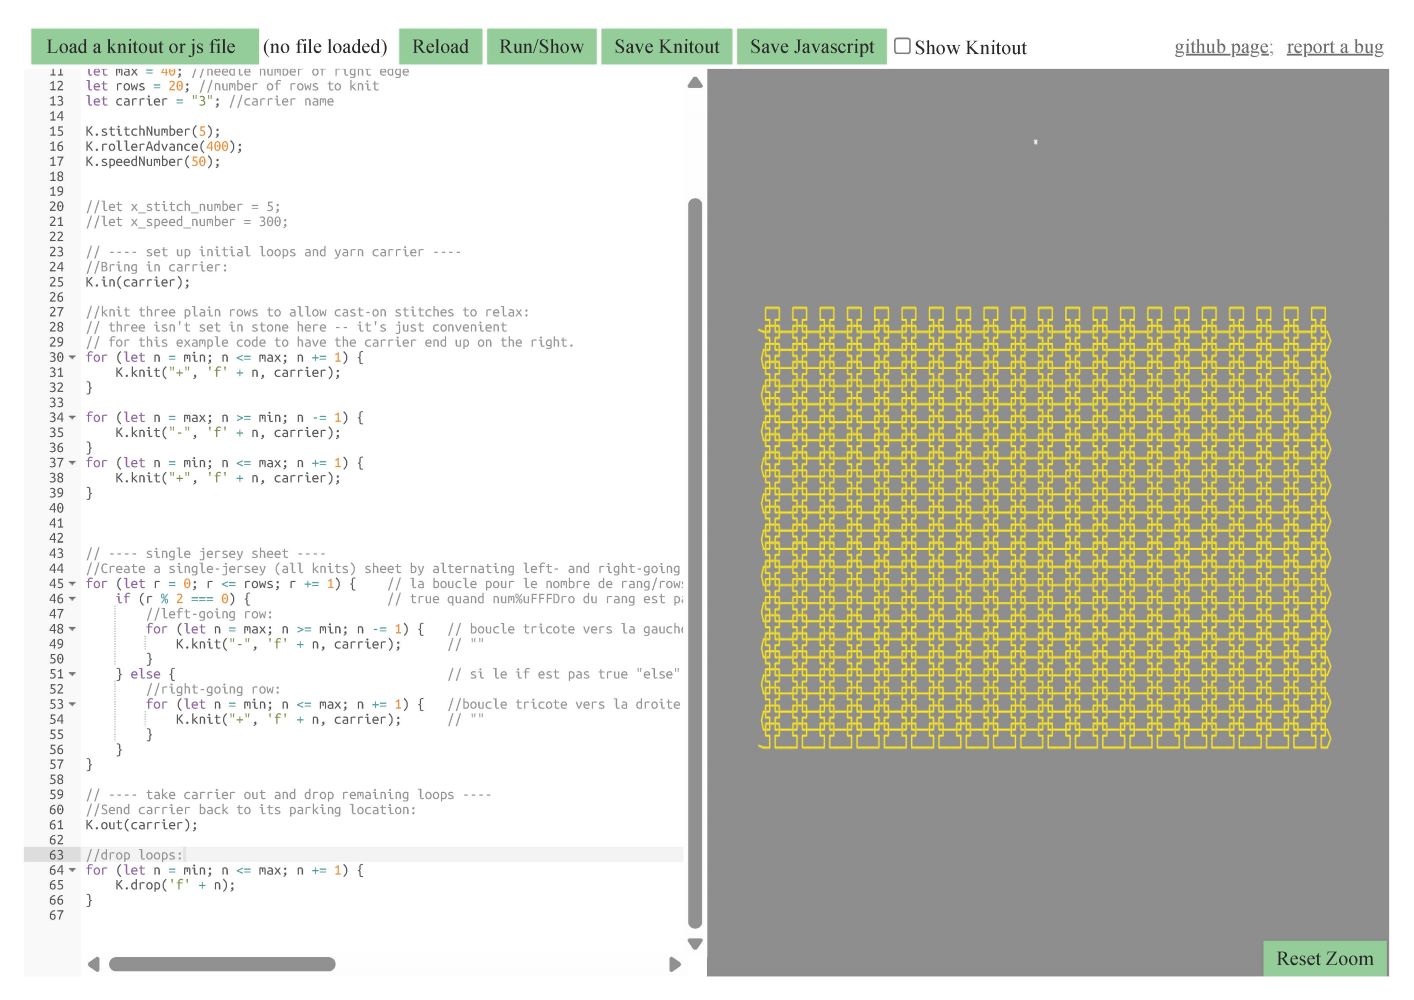Click the 'let rows = 20;' line
This screenshot has height=1000, width=1414.
[232, 86]
